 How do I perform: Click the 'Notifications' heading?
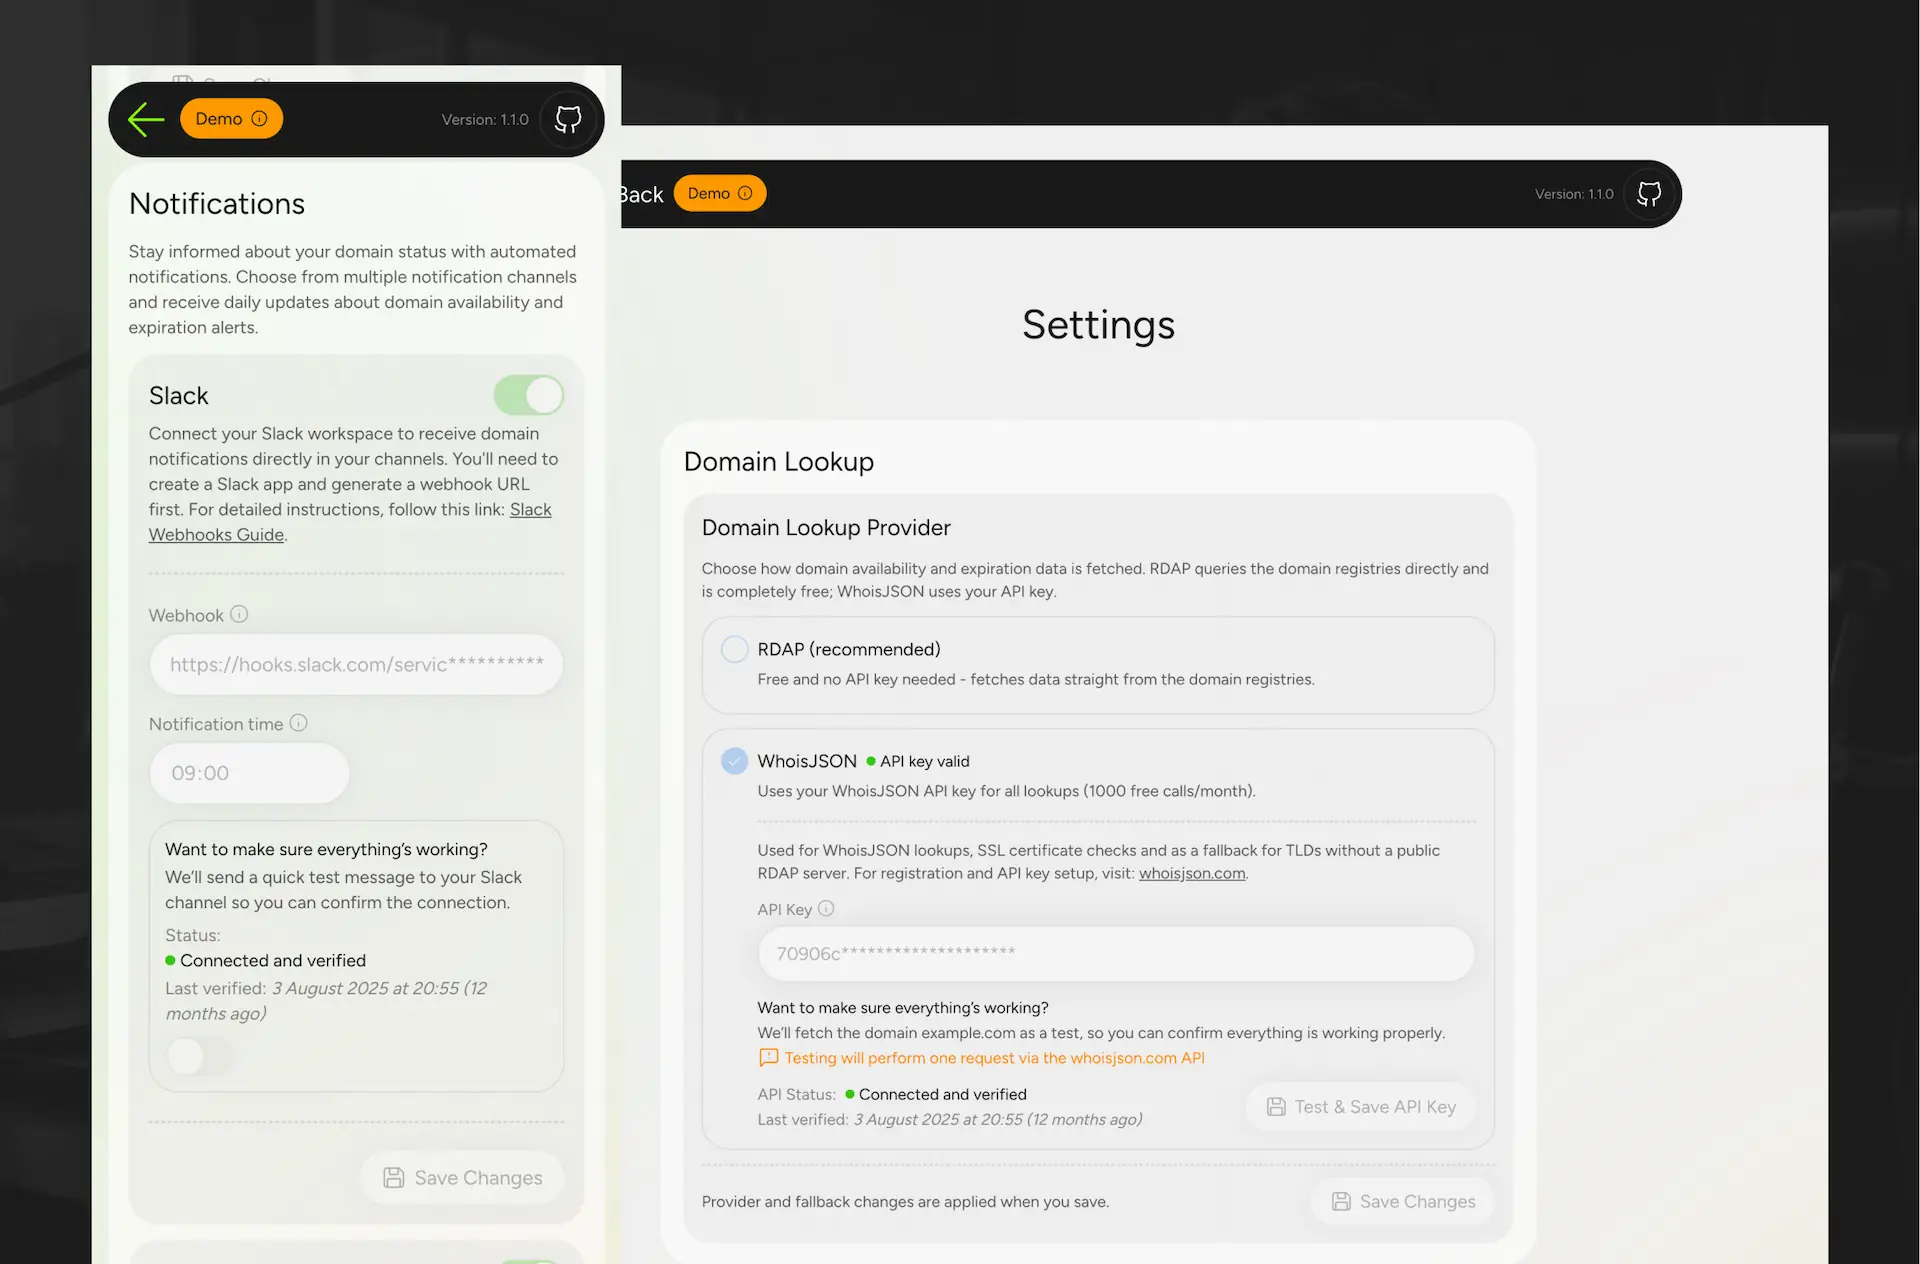click(217, 203)
